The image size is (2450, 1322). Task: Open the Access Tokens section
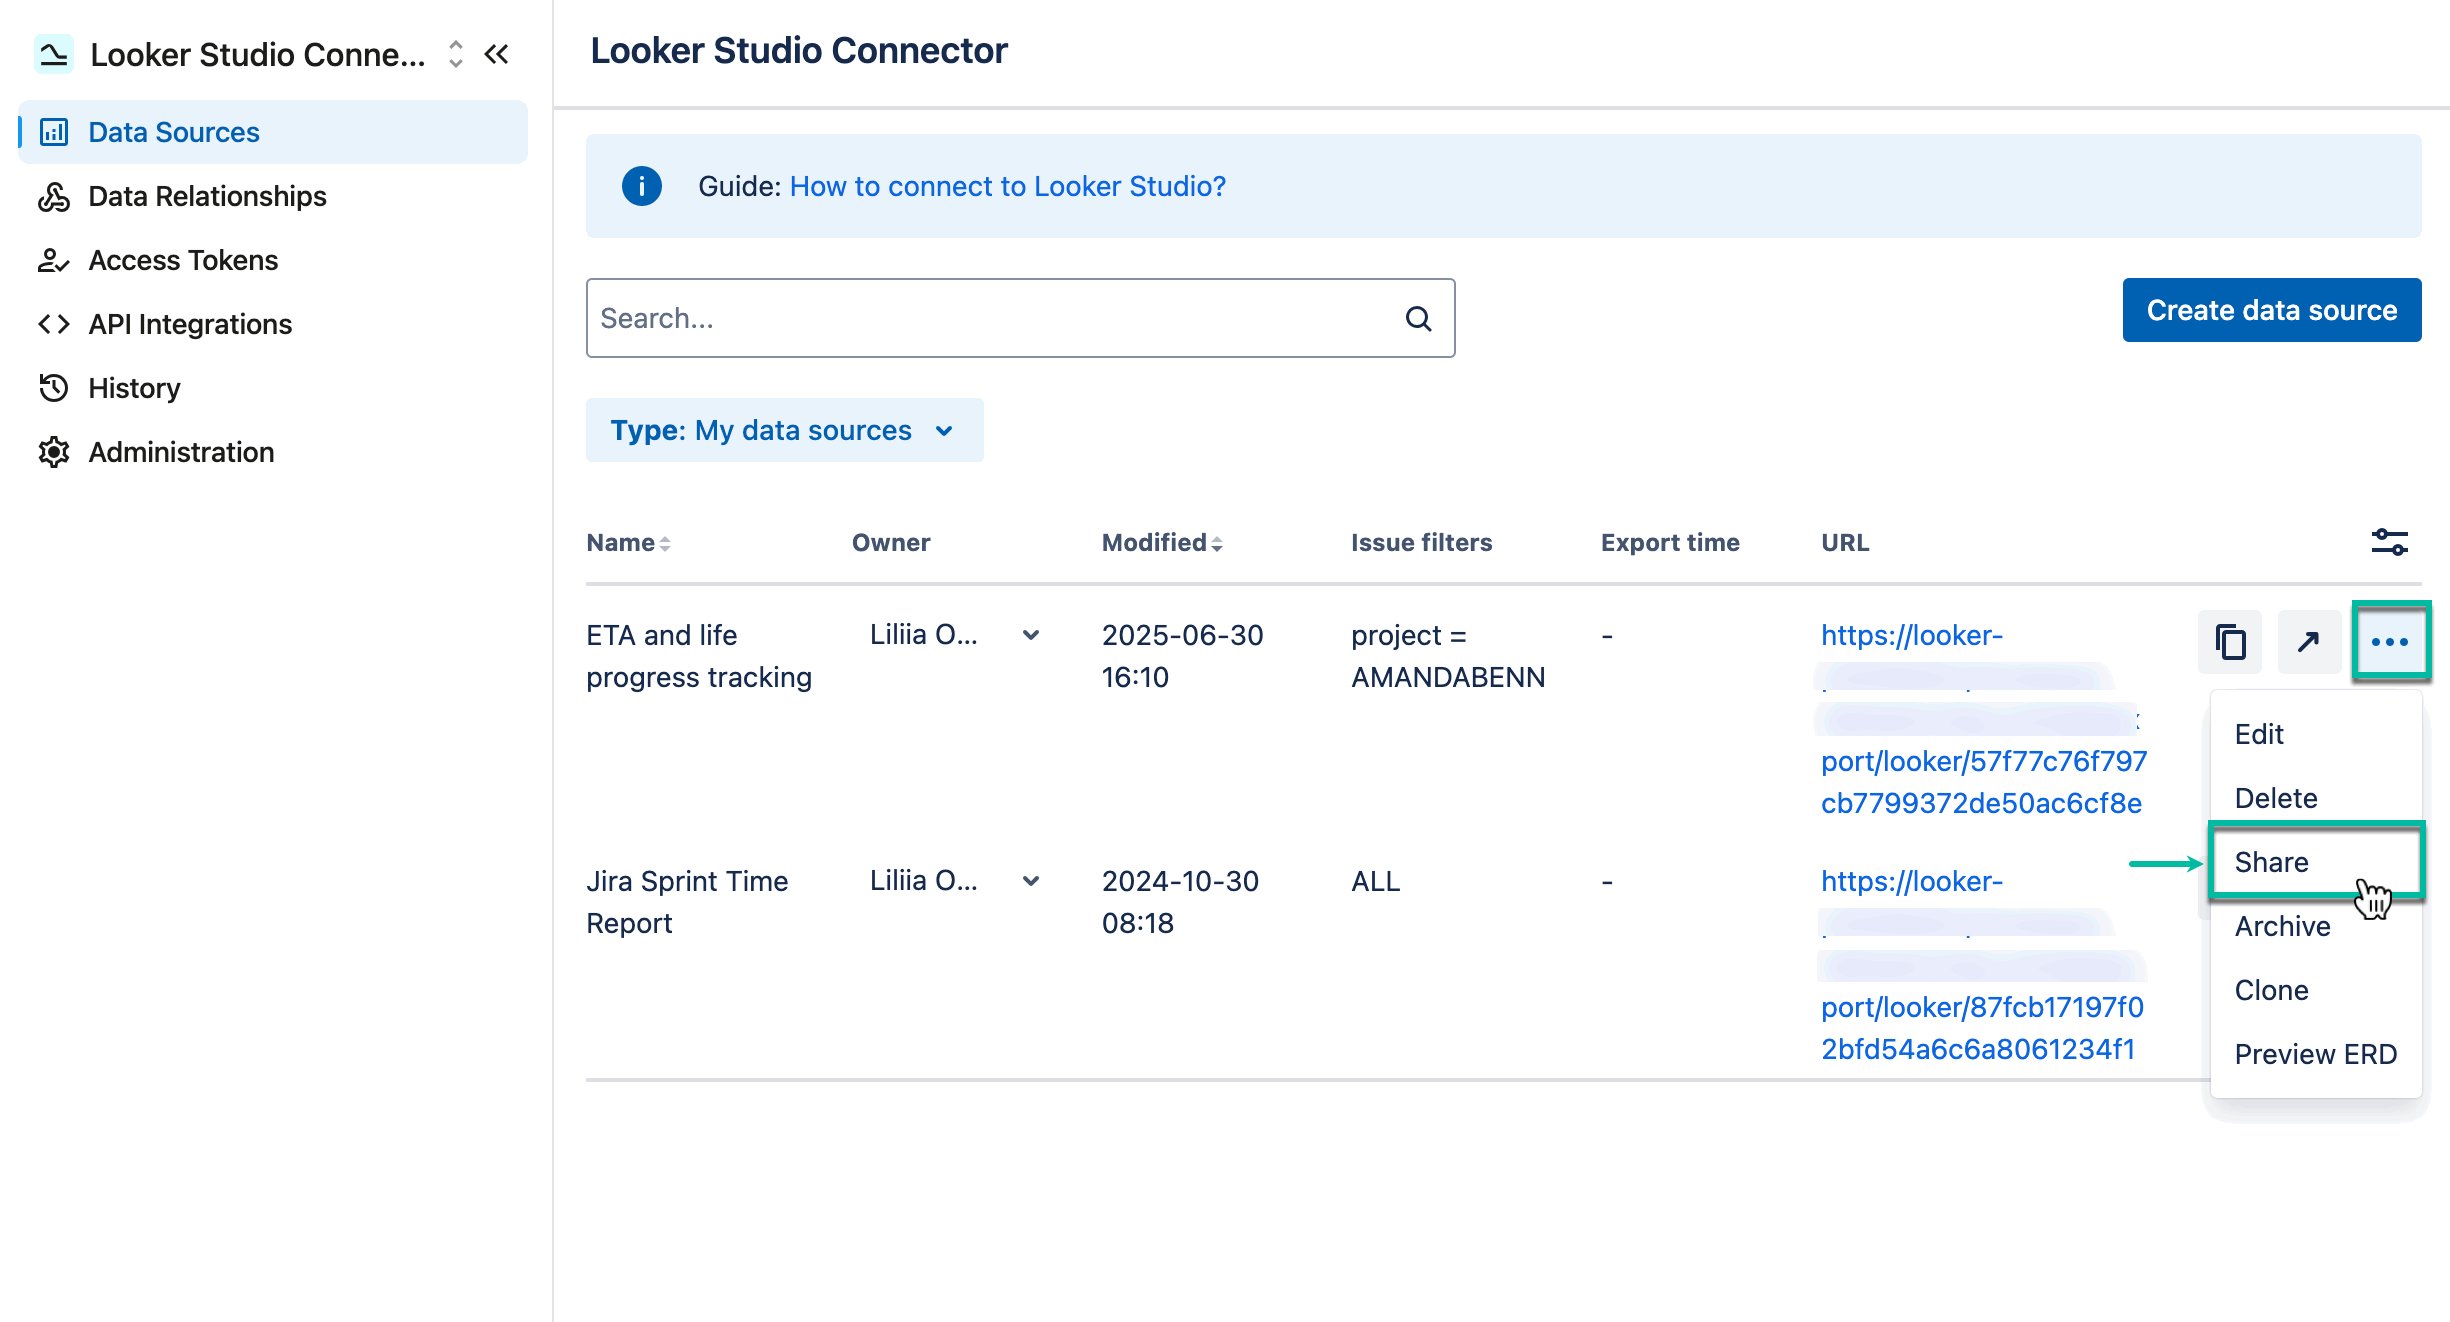182,260
